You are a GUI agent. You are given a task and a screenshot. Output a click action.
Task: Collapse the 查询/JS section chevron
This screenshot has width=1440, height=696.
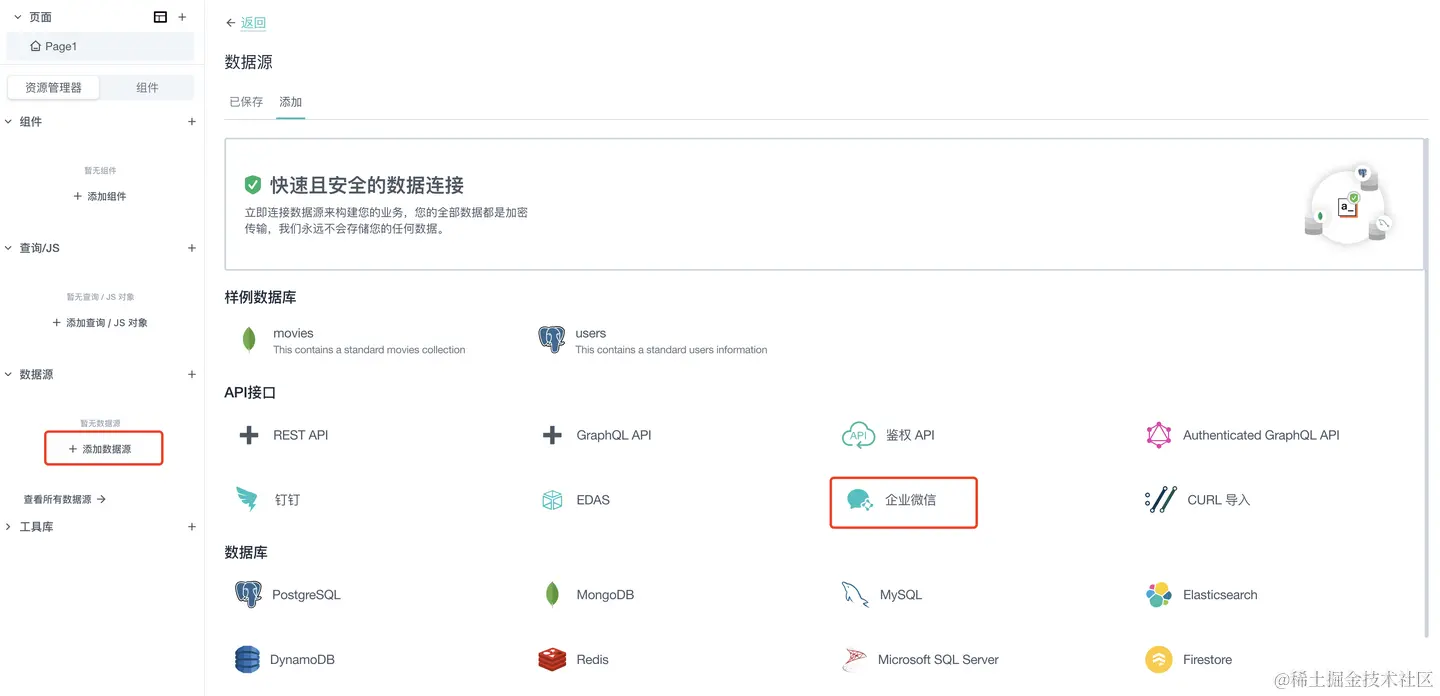[9, 248]
